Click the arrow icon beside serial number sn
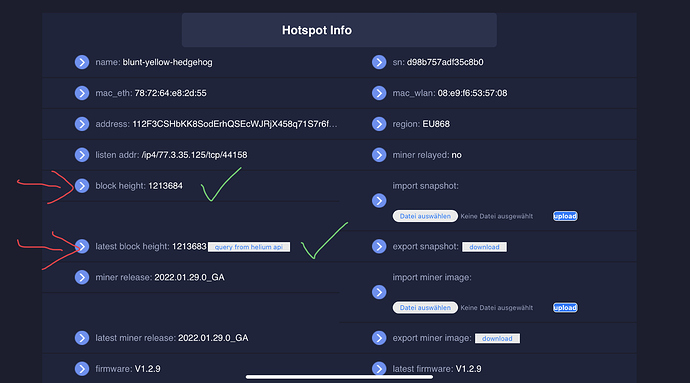The width and height of the screenshot is (690, 383). [x=379, y=62]
